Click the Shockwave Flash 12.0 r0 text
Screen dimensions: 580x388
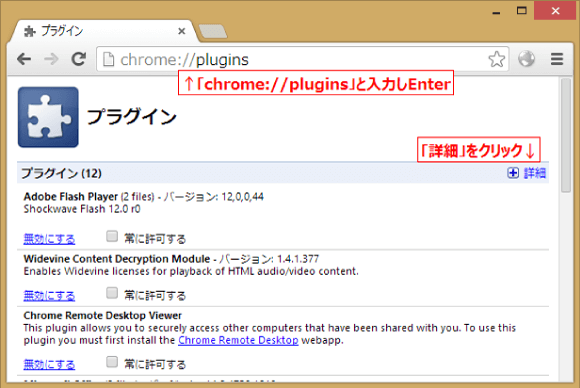(x=82, y=209)
